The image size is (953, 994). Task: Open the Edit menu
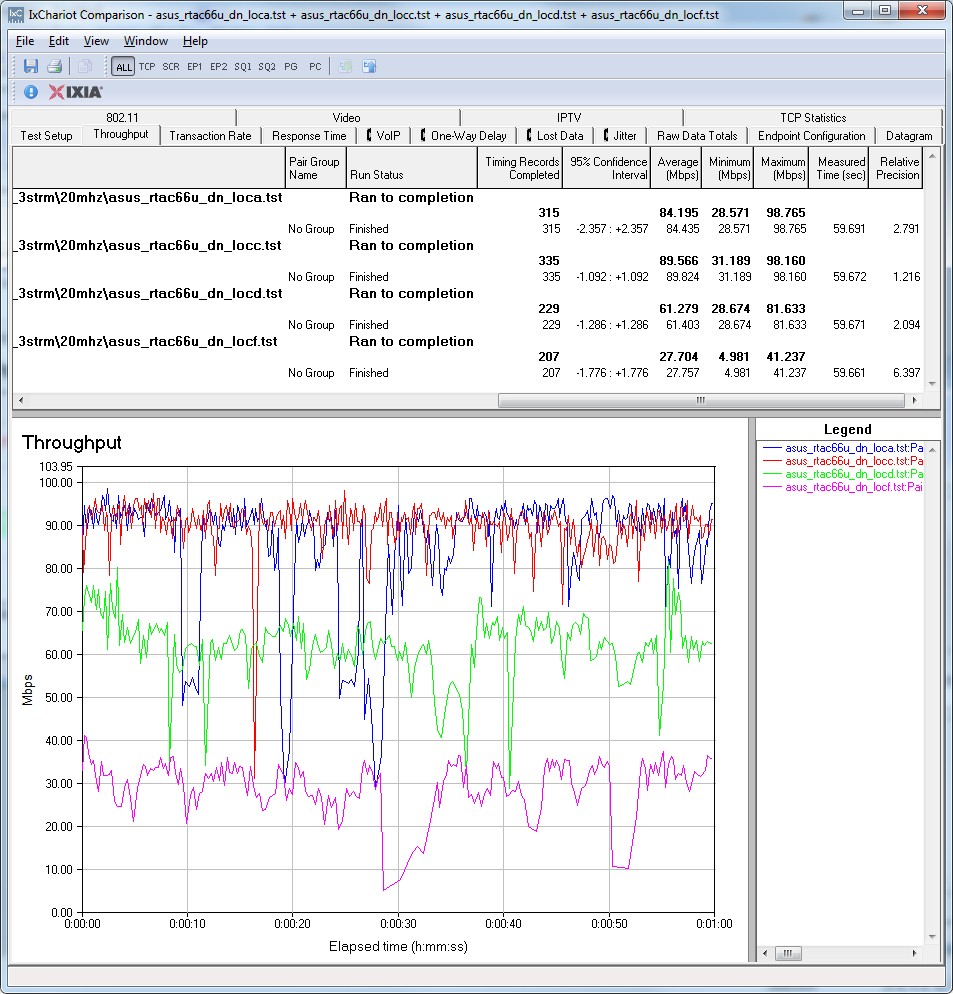click(x=59, y=41)
